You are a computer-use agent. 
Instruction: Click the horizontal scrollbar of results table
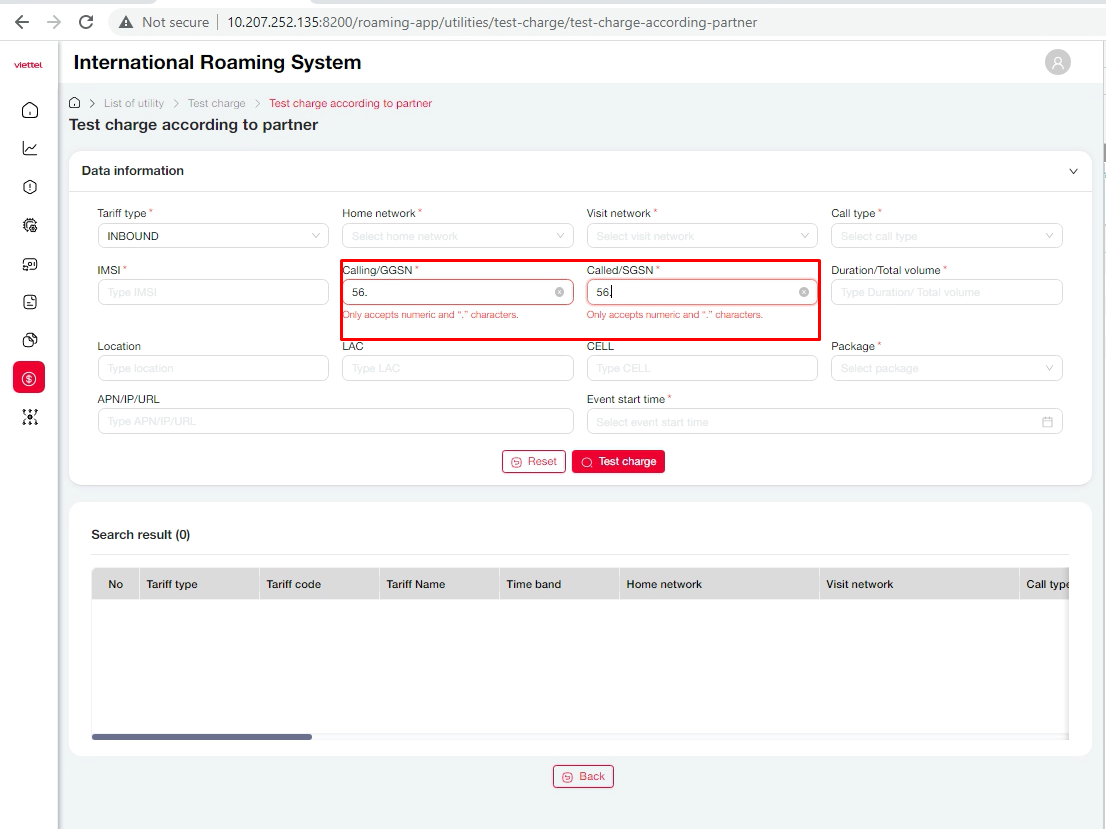click(202, 737)
